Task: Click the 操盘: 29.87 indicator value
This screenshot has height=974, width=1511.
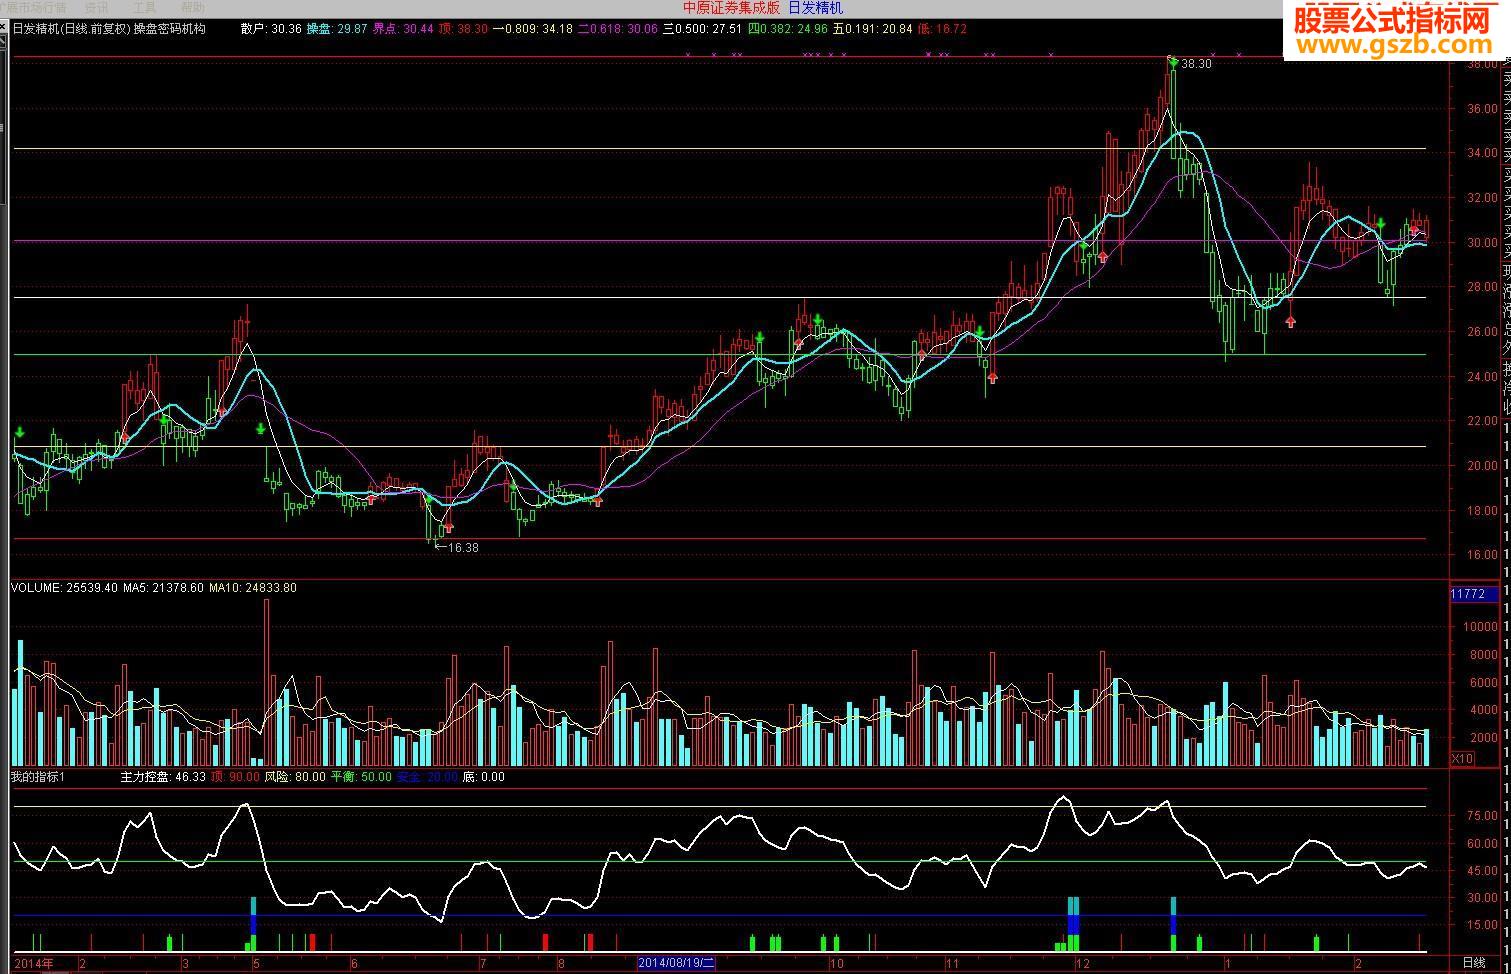Action: pyautogui.click(x=337, y=29)
